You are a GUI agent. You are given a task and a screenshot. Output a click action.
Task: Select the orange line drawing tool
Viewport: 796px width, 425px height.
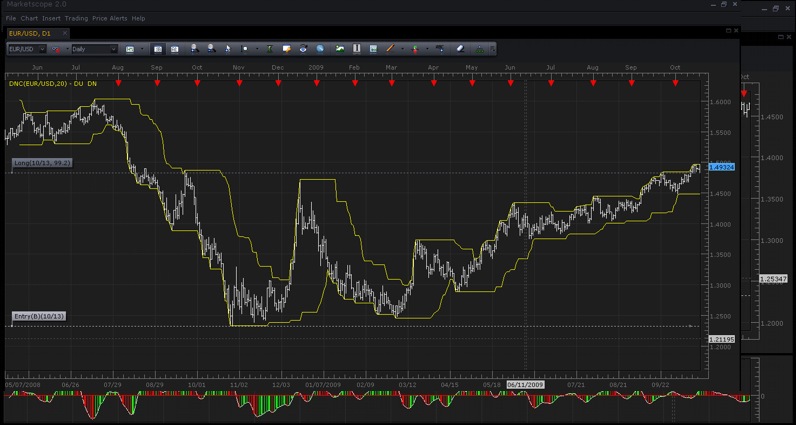pos(390,49)
